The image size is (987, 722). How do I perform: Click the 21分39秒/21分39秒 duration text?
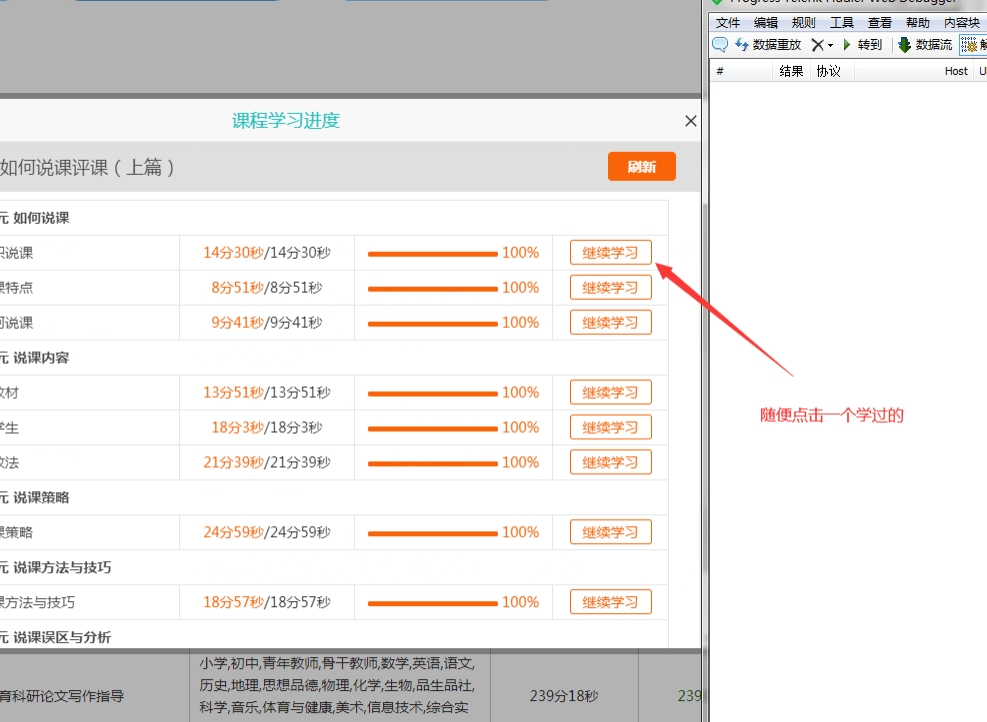tap(267, 462)
